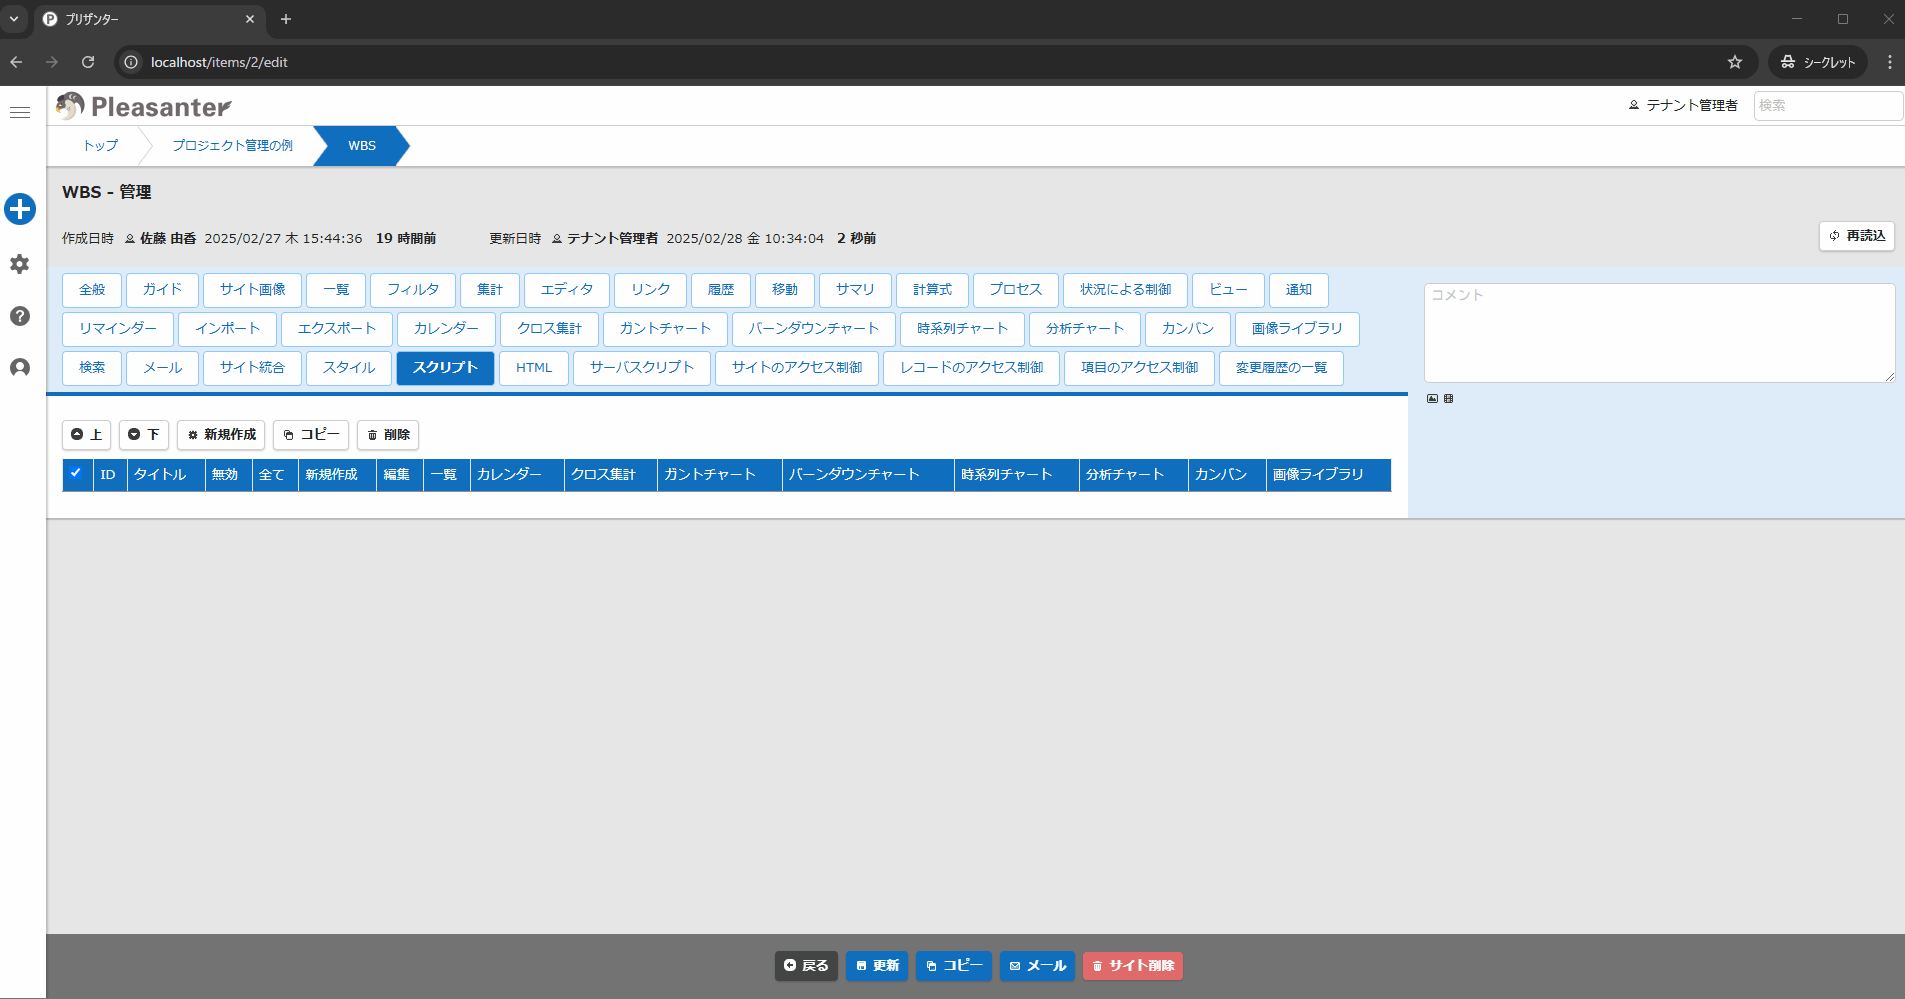Move the selected script up with 上
1905x999 pixels.
86,435
